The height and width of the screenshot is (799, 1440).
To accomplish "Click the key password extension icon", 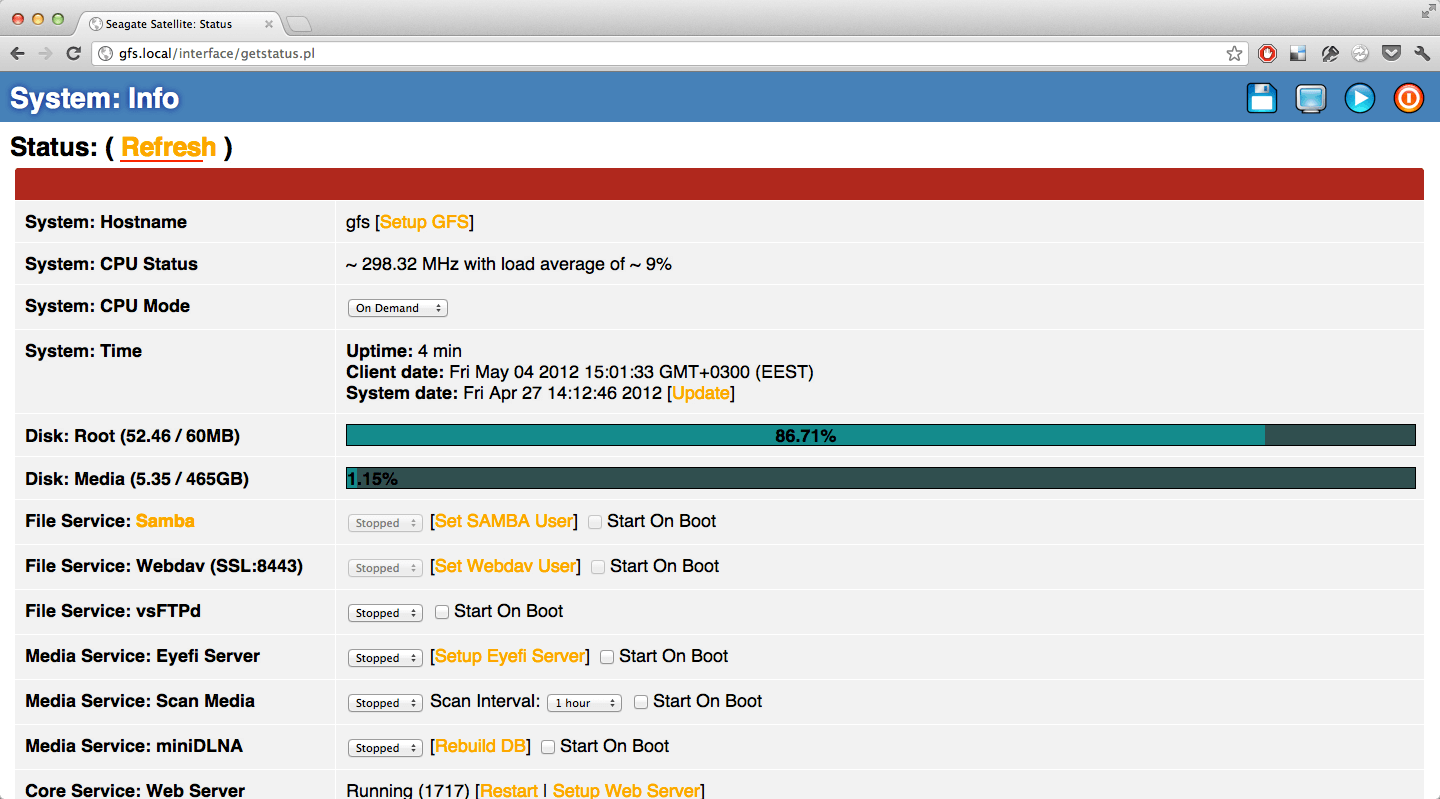I will 1330,53.
